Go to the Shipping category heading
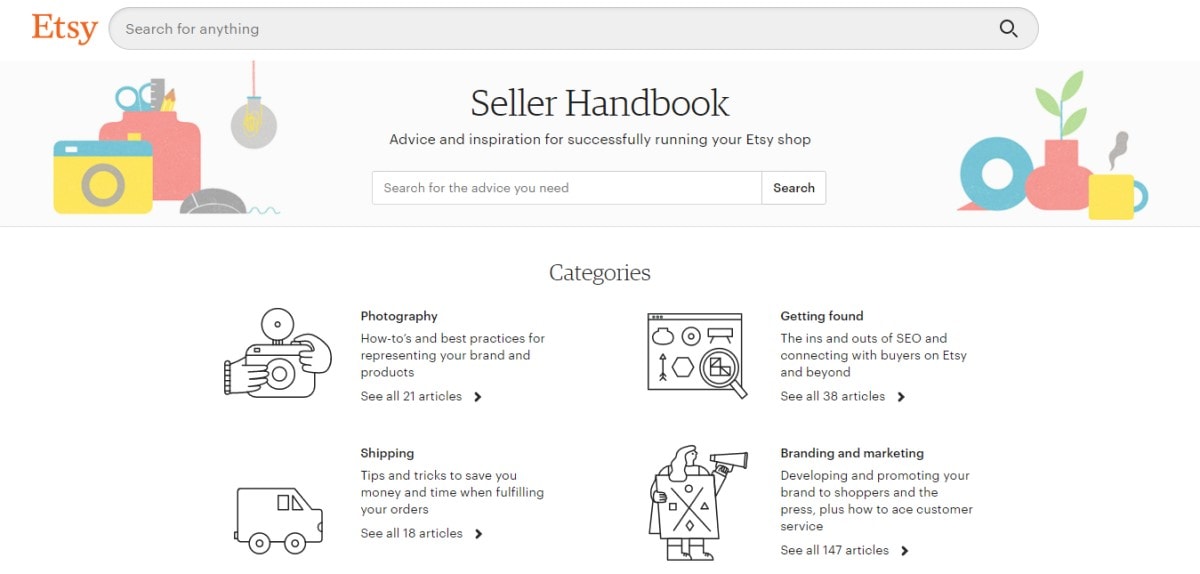 pyautogui.click(x=387, y=453)
